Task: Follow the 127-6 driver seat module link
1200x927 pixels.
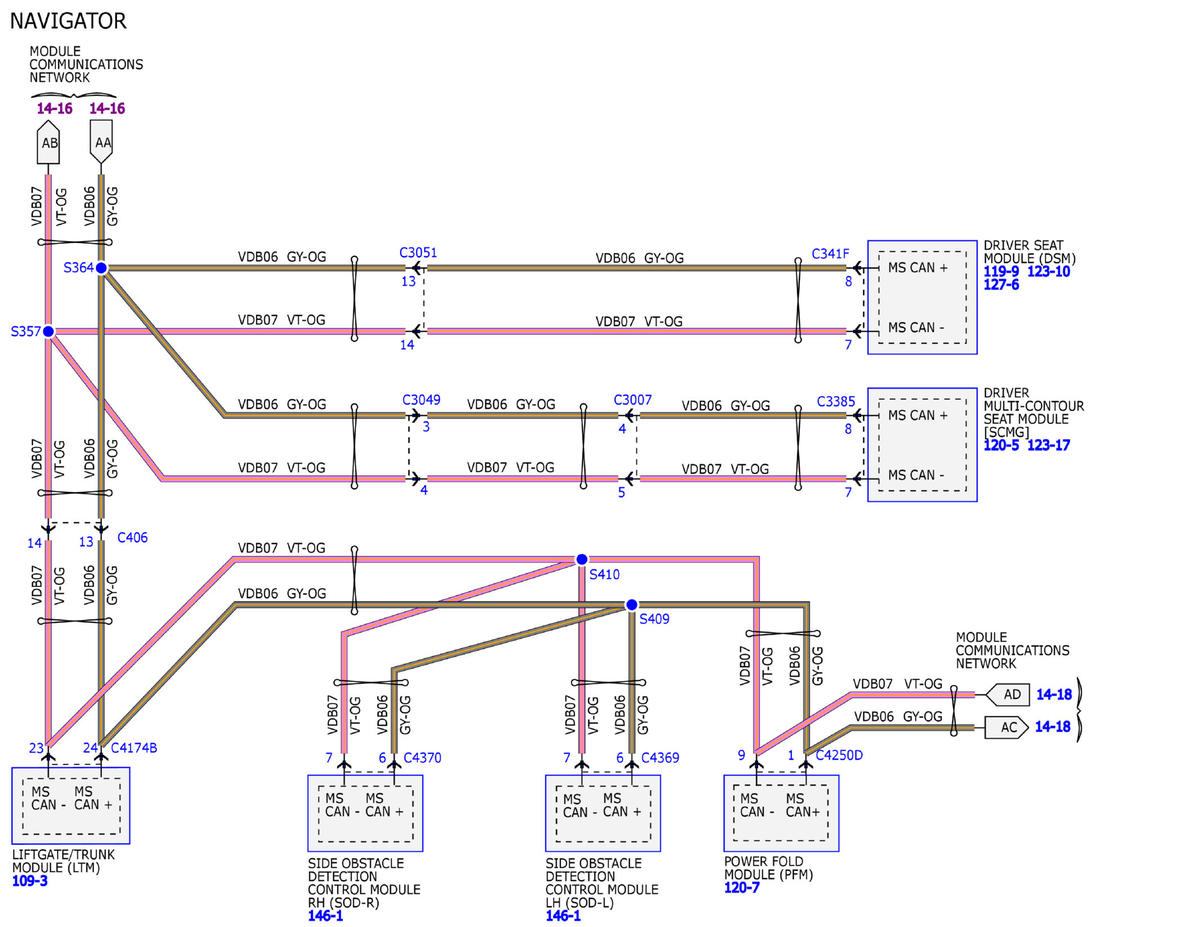Action: point(1001,284)
